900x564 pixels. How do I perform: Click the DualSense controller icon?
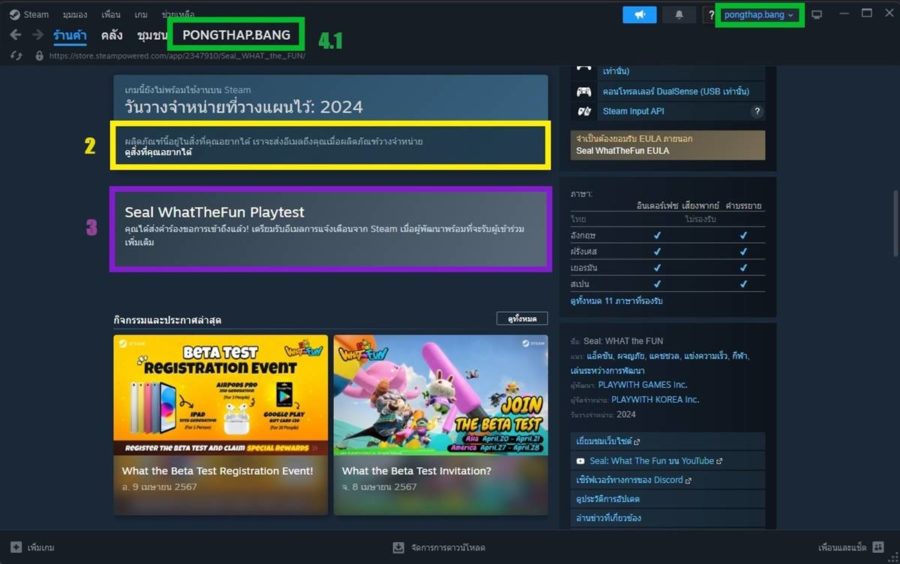[x=584, y=91]
